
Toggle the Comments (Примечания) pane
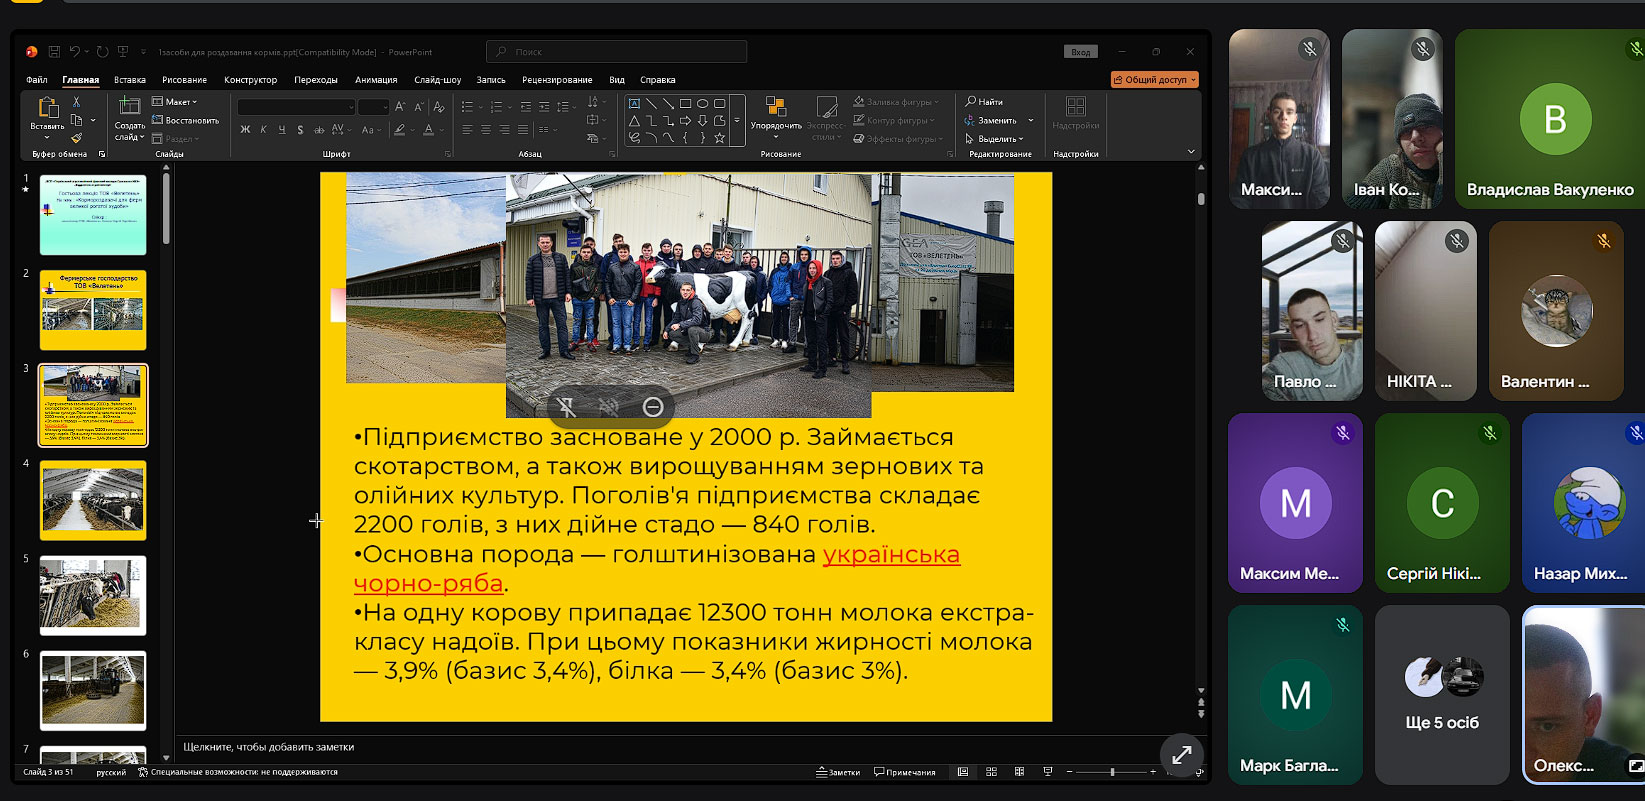[905, 772]
